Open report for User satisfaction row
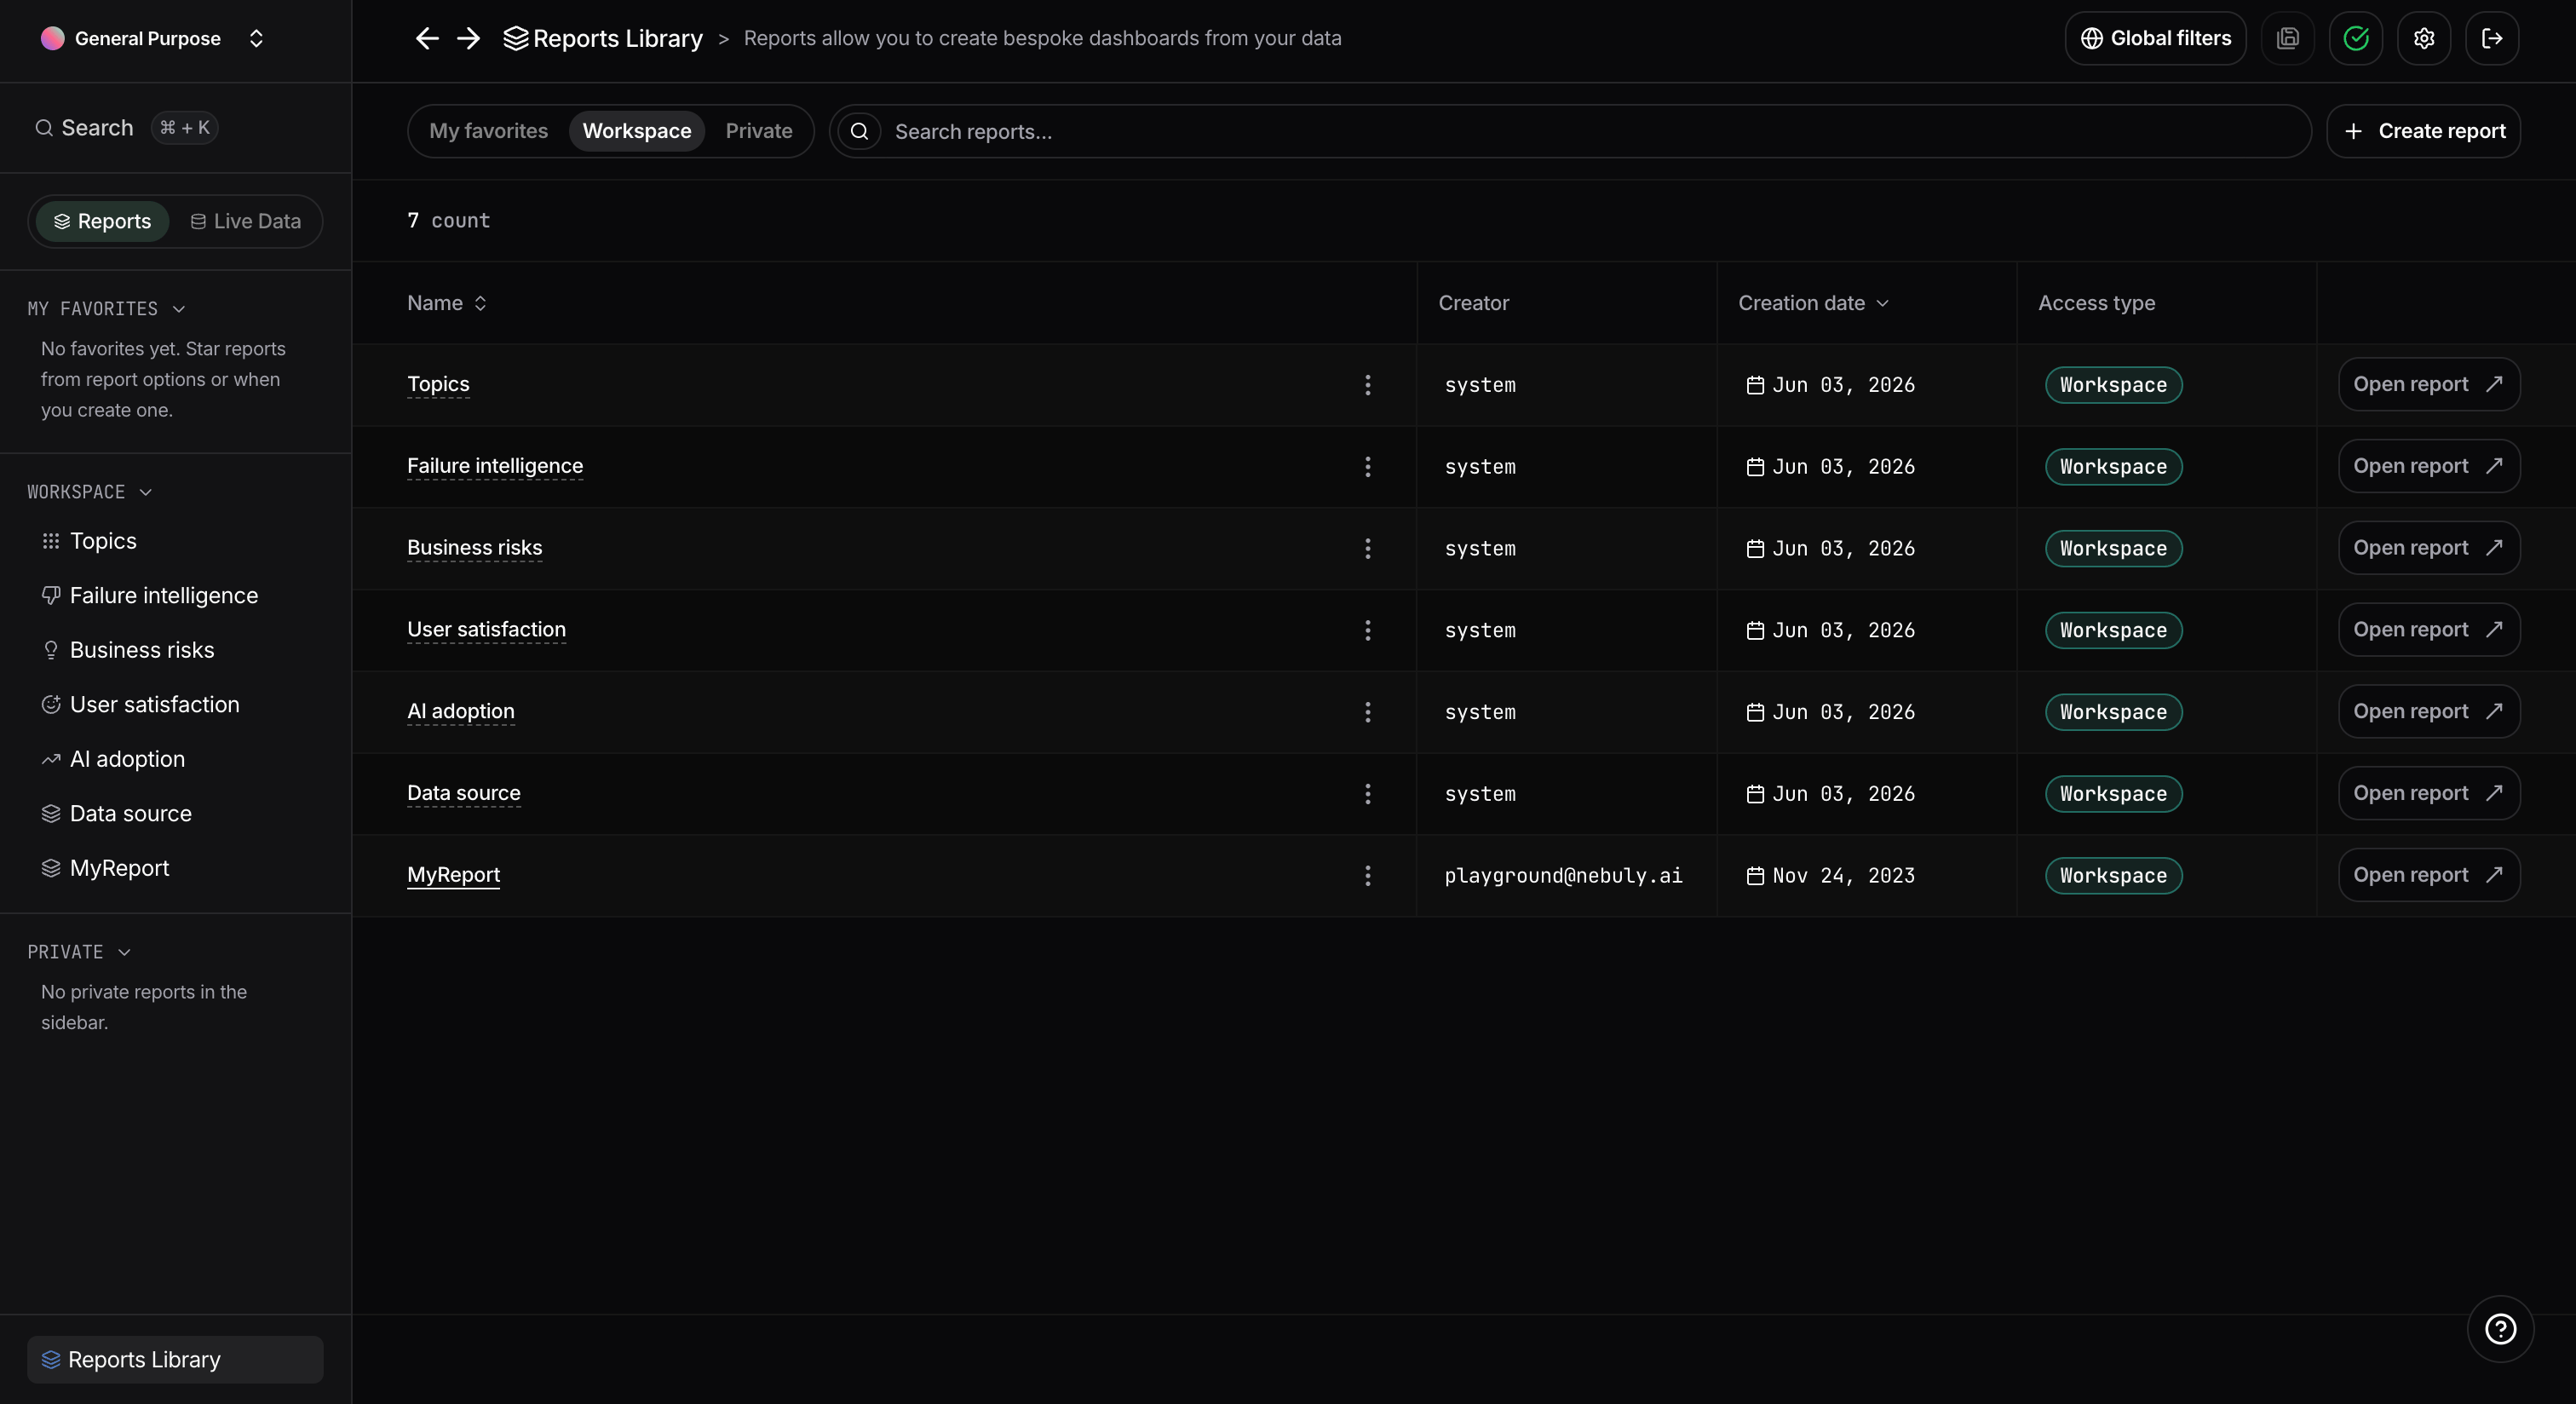The image size is (2576, 1404). (x=2428, y=630)
